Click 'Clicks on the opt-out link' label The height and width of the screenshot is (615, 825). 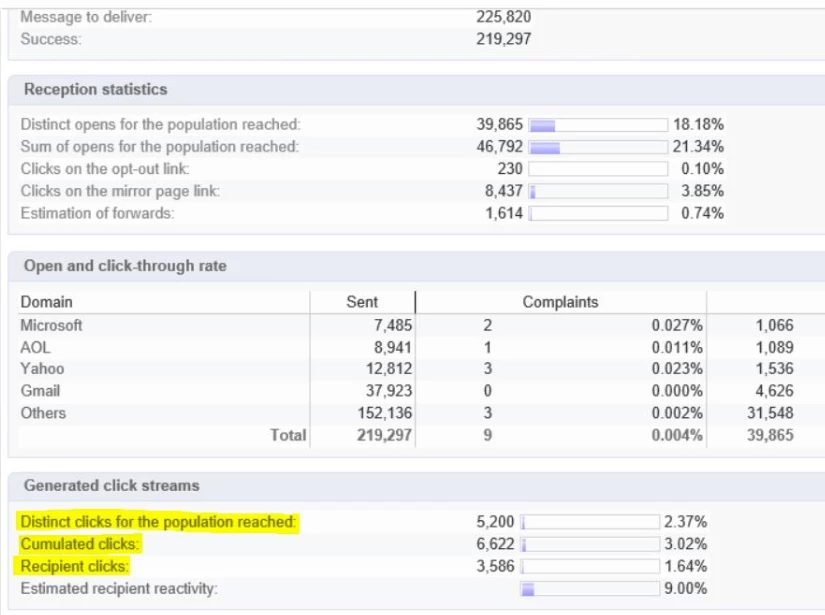coord(105,168)
